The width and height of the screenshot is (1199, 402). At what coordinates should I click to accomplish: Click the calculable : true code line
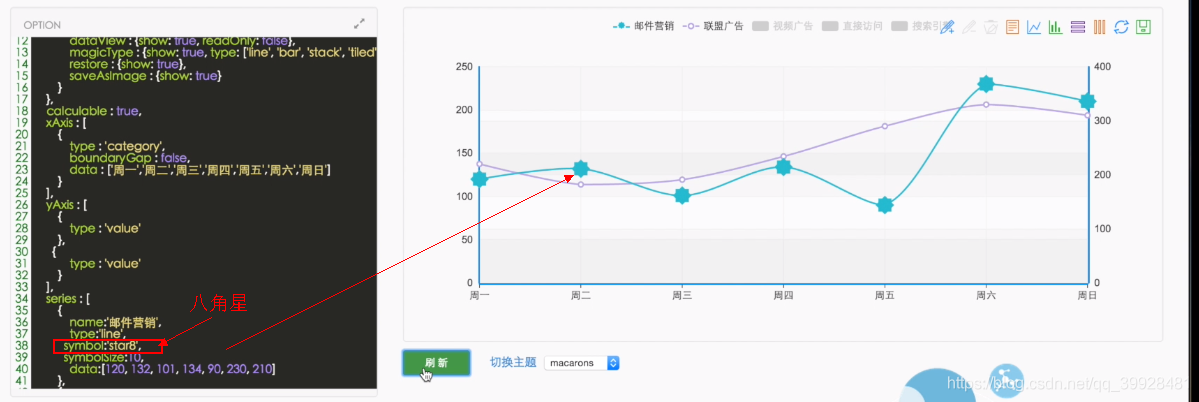[x=94, y=111]
